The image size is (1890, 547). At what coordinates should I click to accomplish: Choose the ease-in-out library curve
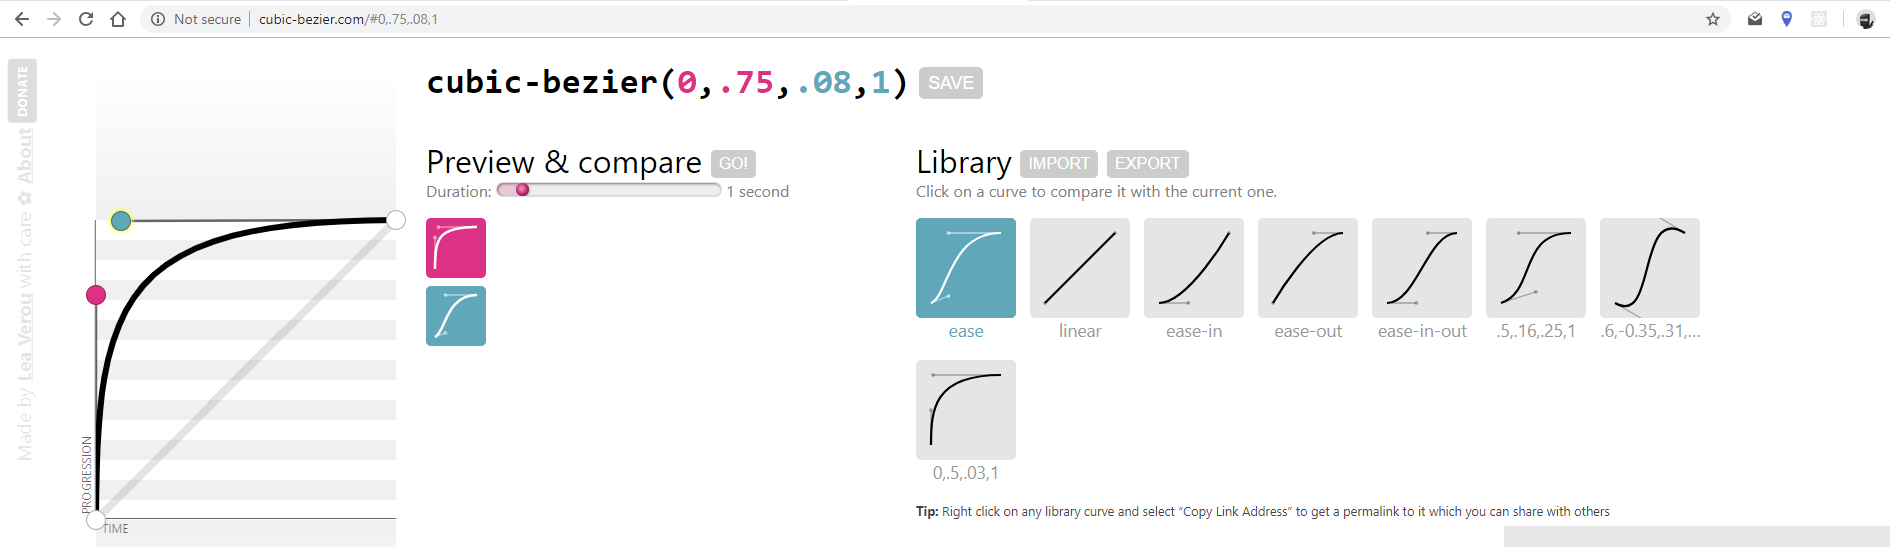[1422, 268]
